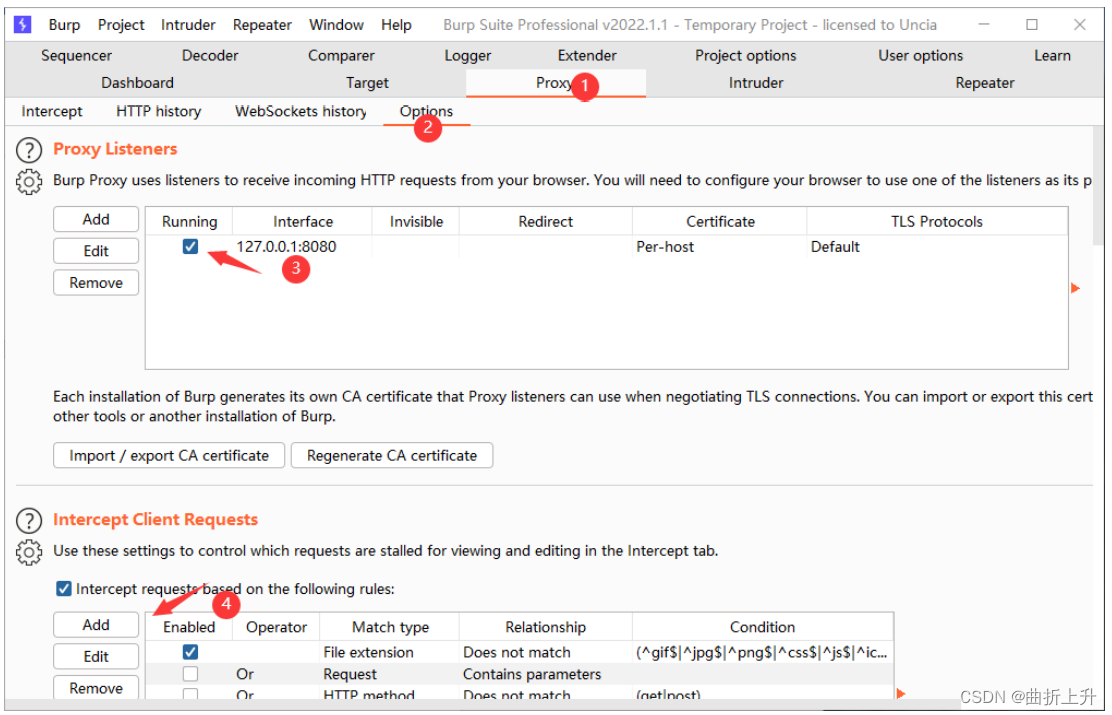Click the Redirect column header
Image resolution: width=1112 pixels, height=715 pixels.
(545, 222)
